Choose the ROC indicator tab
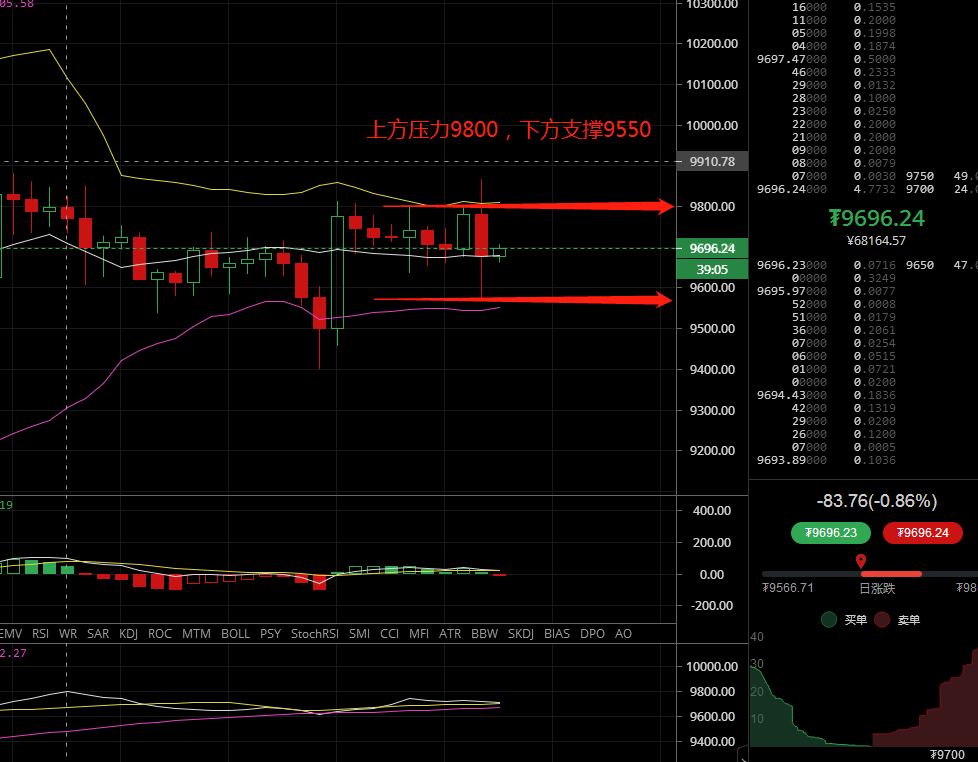 [160, 634]
